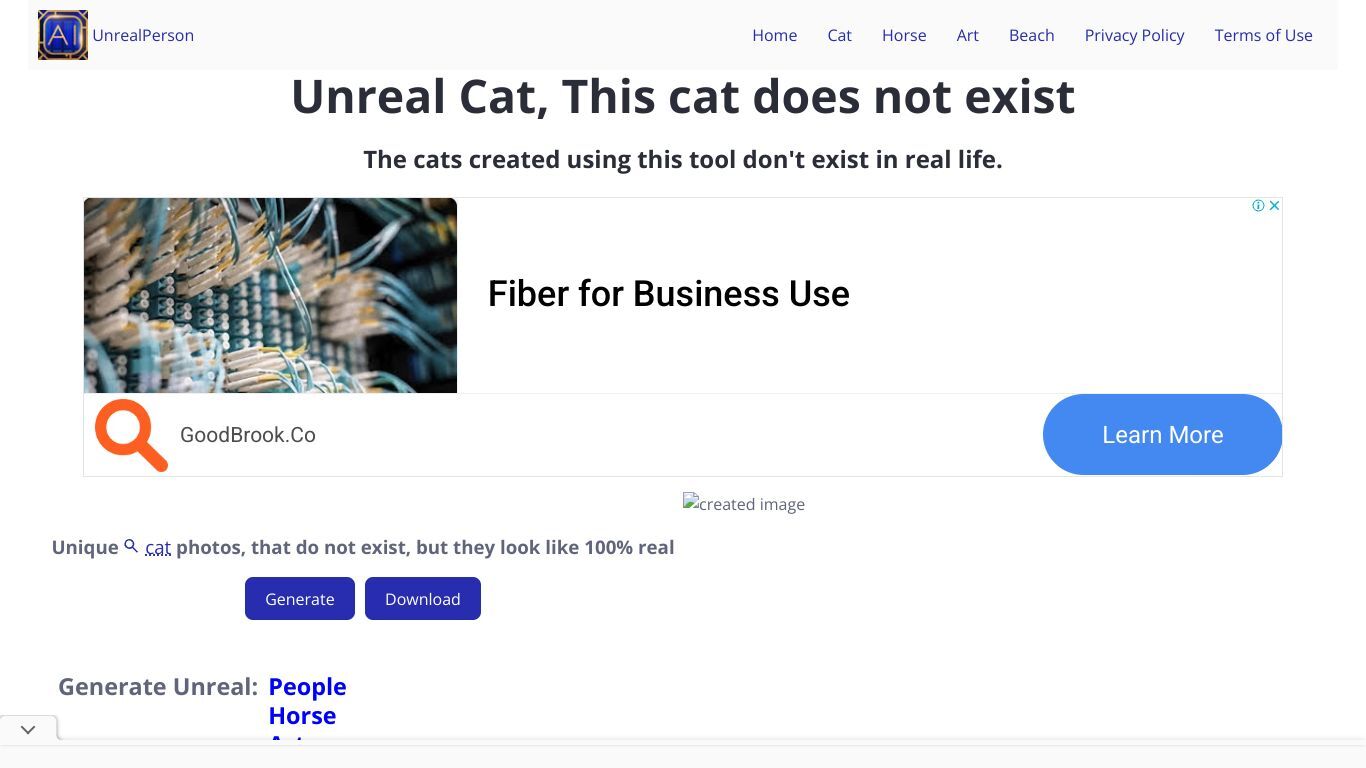Open the Home menu item
The image size is (1366, 768).
point(775,35)
